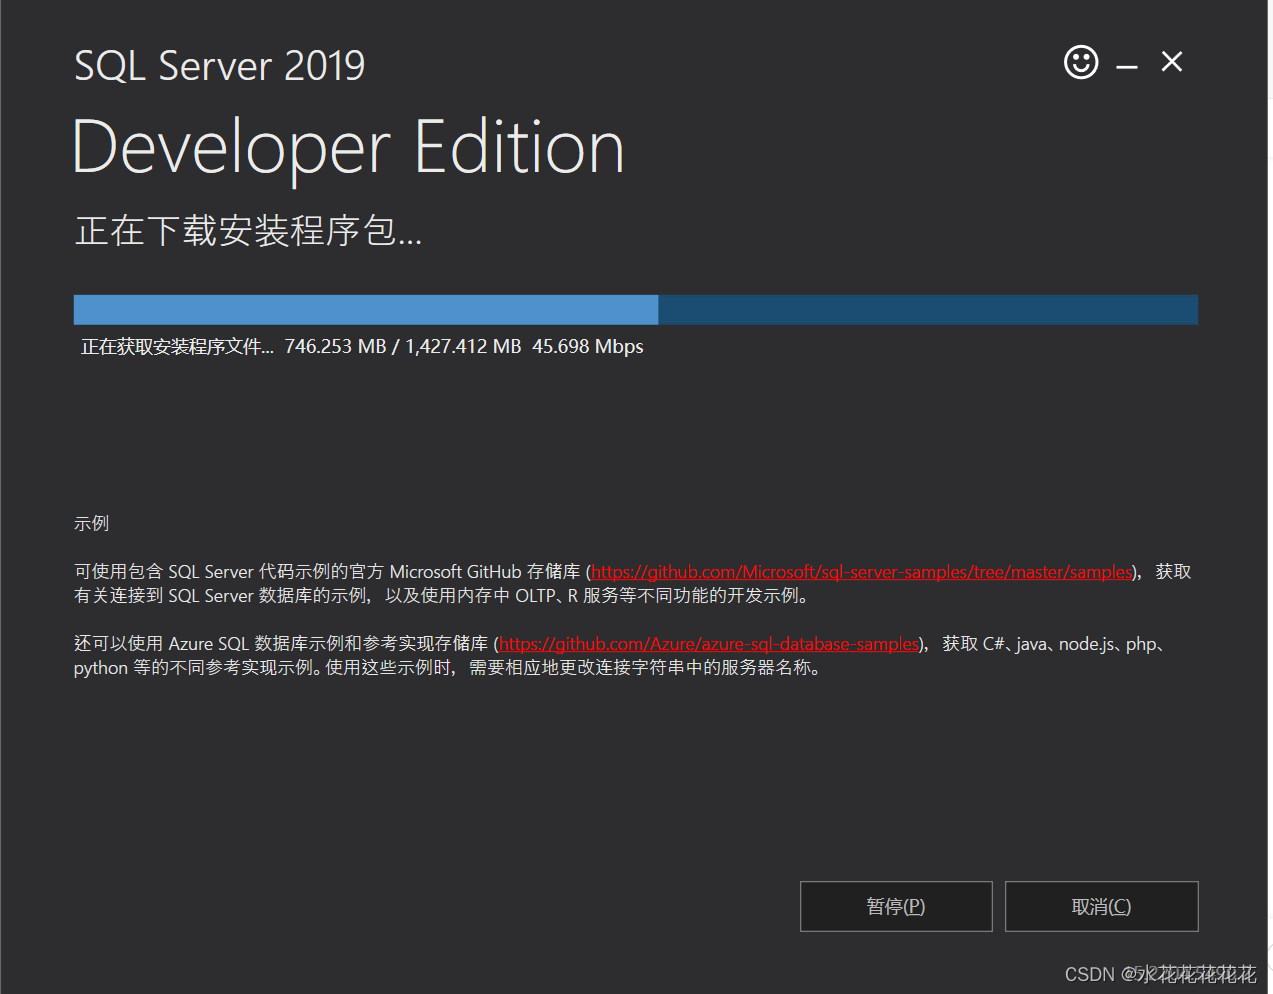
Task: Open the Azure azure-sql-database-samples GitHub link
Action: (708, 644)
